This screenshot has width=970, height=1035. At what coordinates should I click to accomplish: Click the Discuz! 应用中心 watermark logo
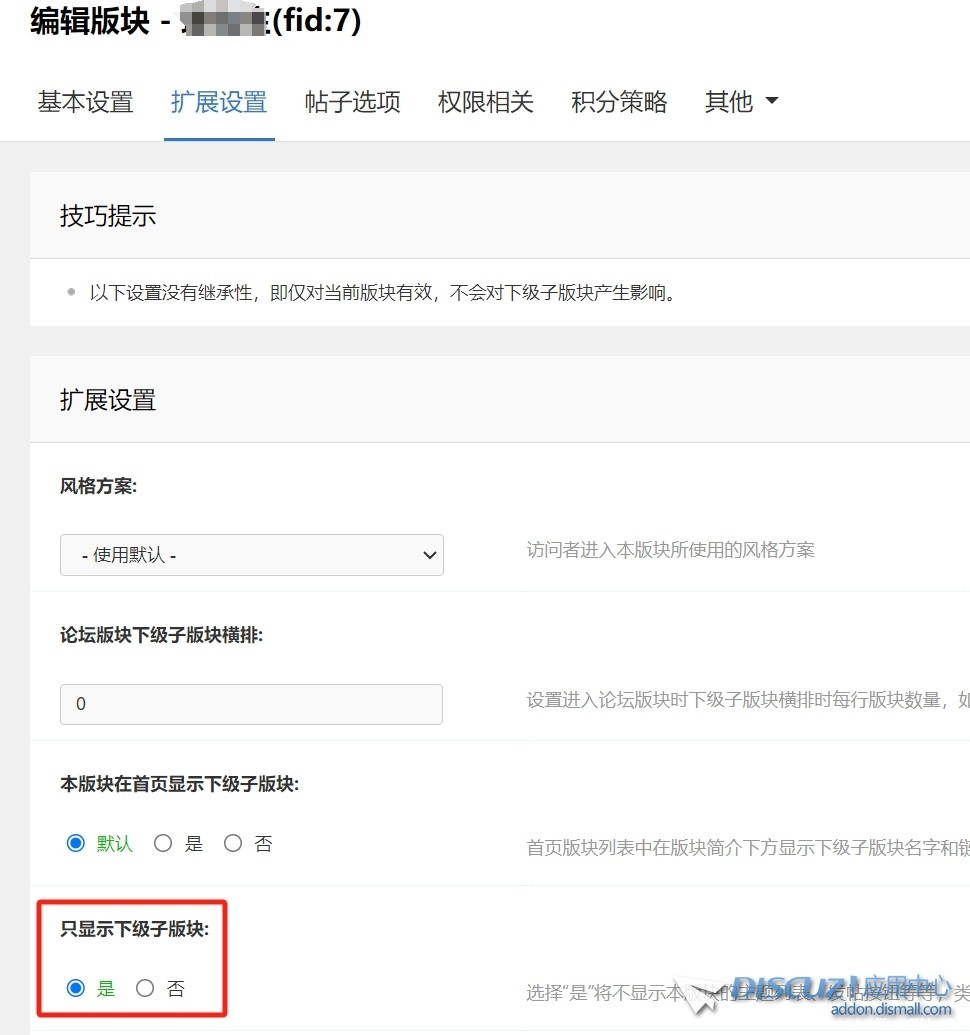coord(842,989)
